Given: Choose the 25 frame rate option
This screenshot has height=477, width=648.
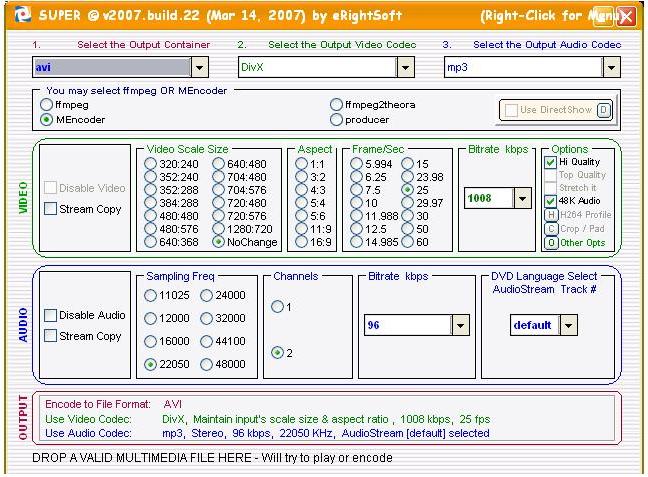Looking at the screenshot, I should click(x=407, y=190).
